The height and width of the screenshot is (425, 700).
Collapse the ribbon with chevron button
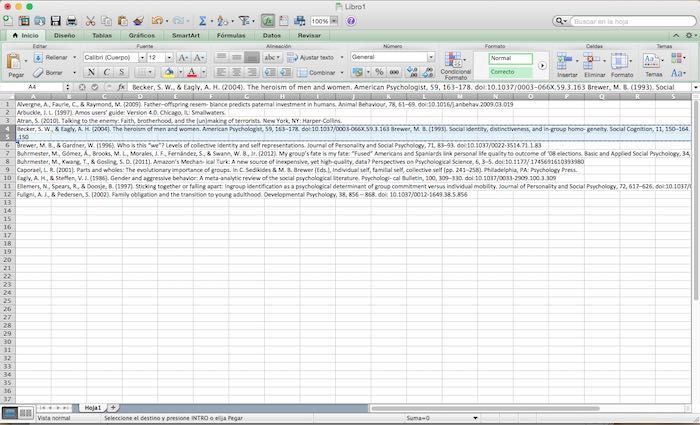(676, 35)
